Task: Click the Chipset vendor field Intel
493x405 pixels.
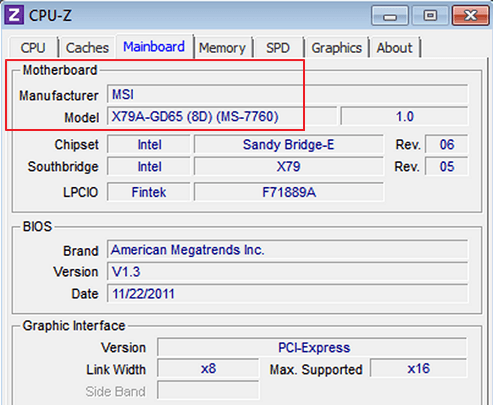Action: (x=149, y=145)
